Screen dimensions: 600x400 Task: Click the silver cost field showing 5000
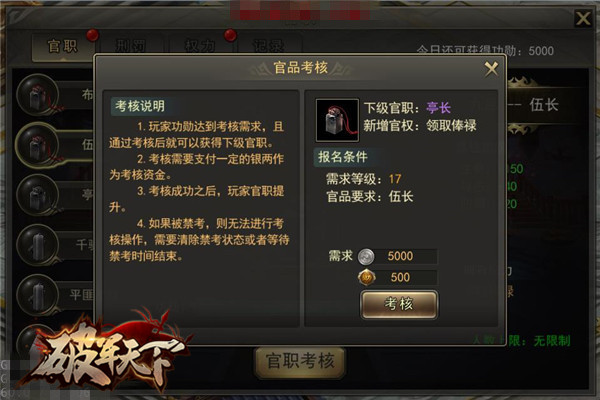click(x=398, y=256)
